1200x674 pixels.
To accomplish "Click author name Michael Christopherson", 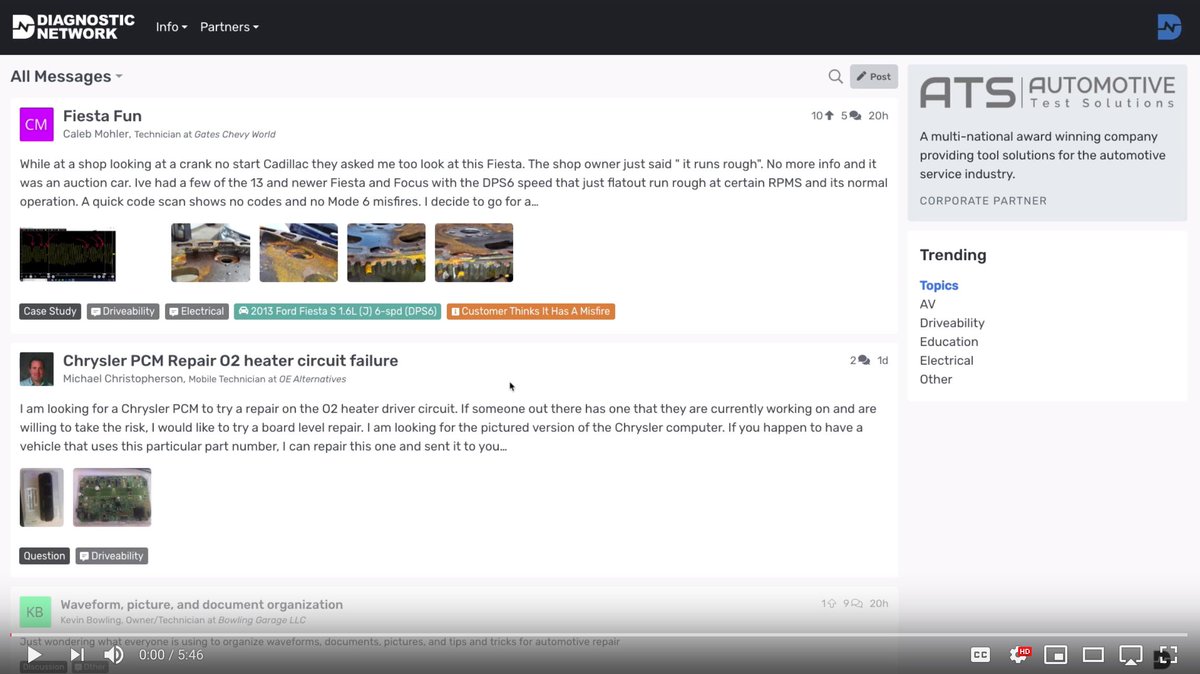I will [x=123, y=379].
